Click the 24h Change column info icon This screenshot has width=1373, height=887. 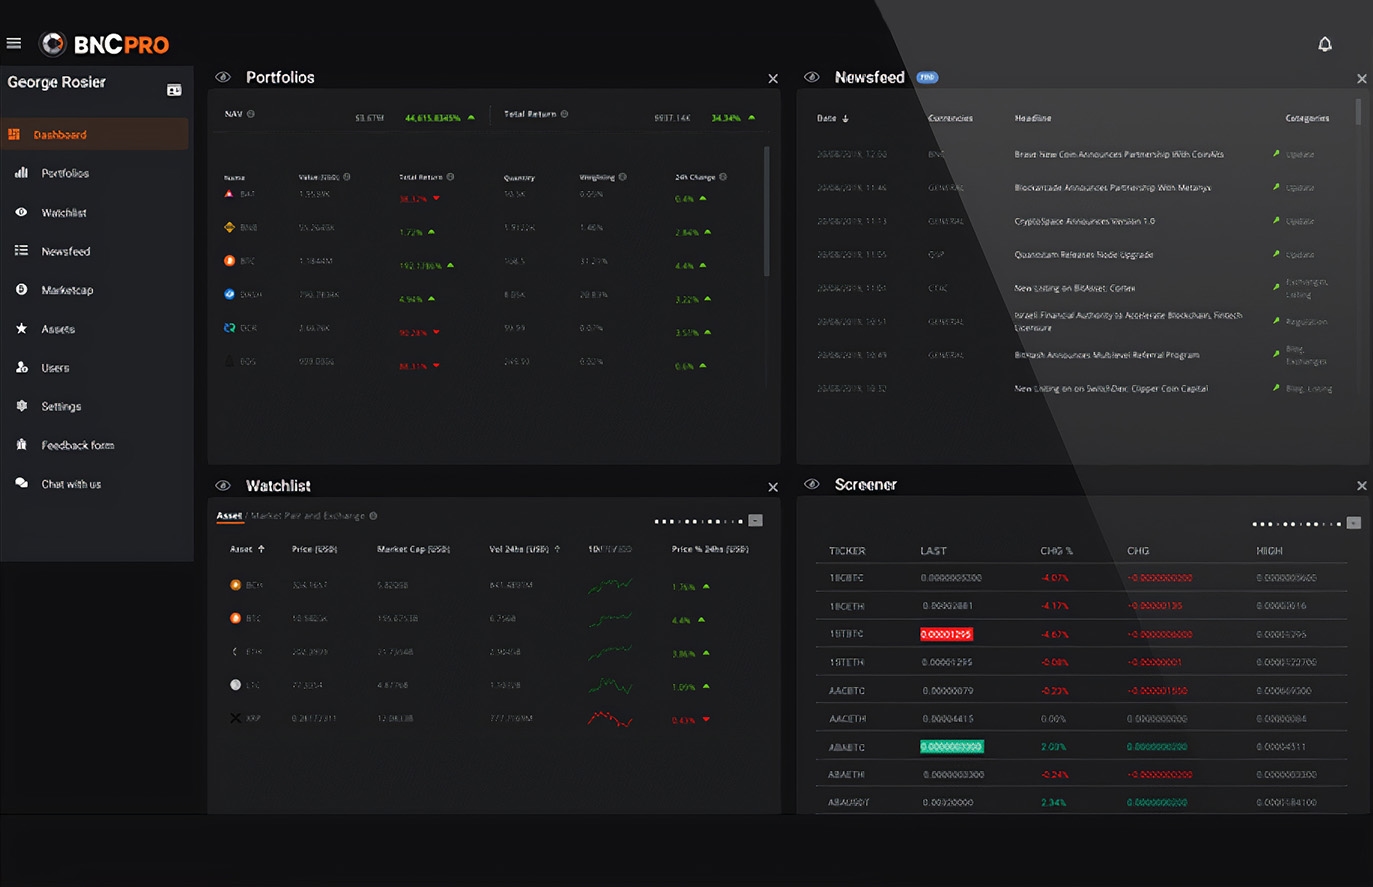723,177
